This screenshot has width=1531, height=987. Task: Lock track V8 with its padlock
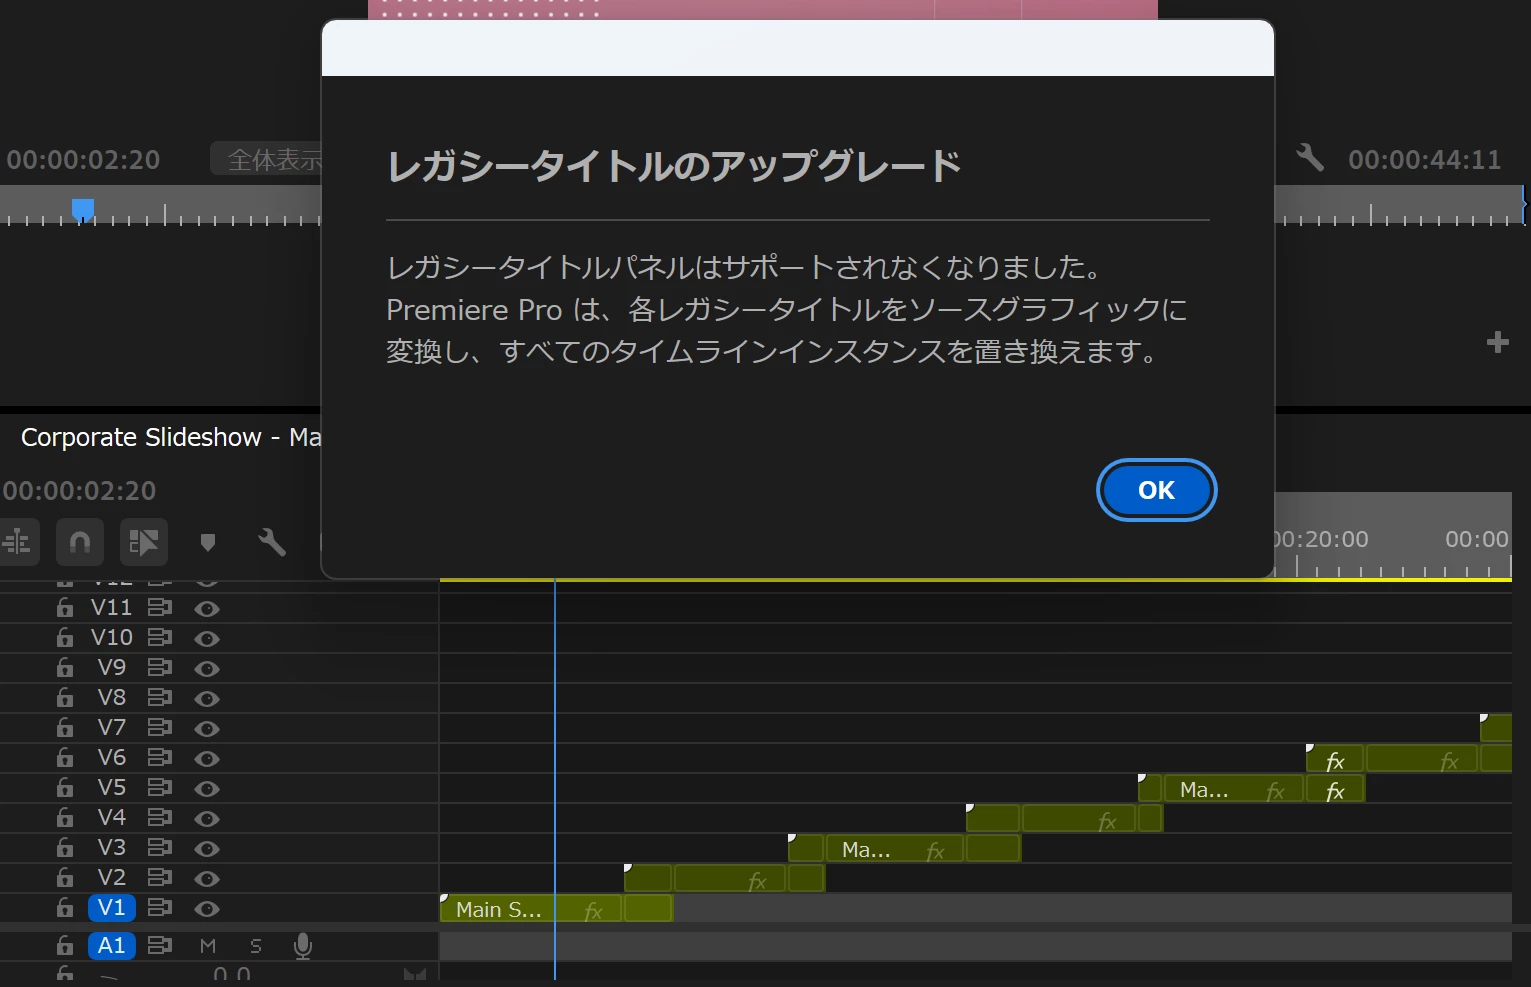click(x=65, y=697)
